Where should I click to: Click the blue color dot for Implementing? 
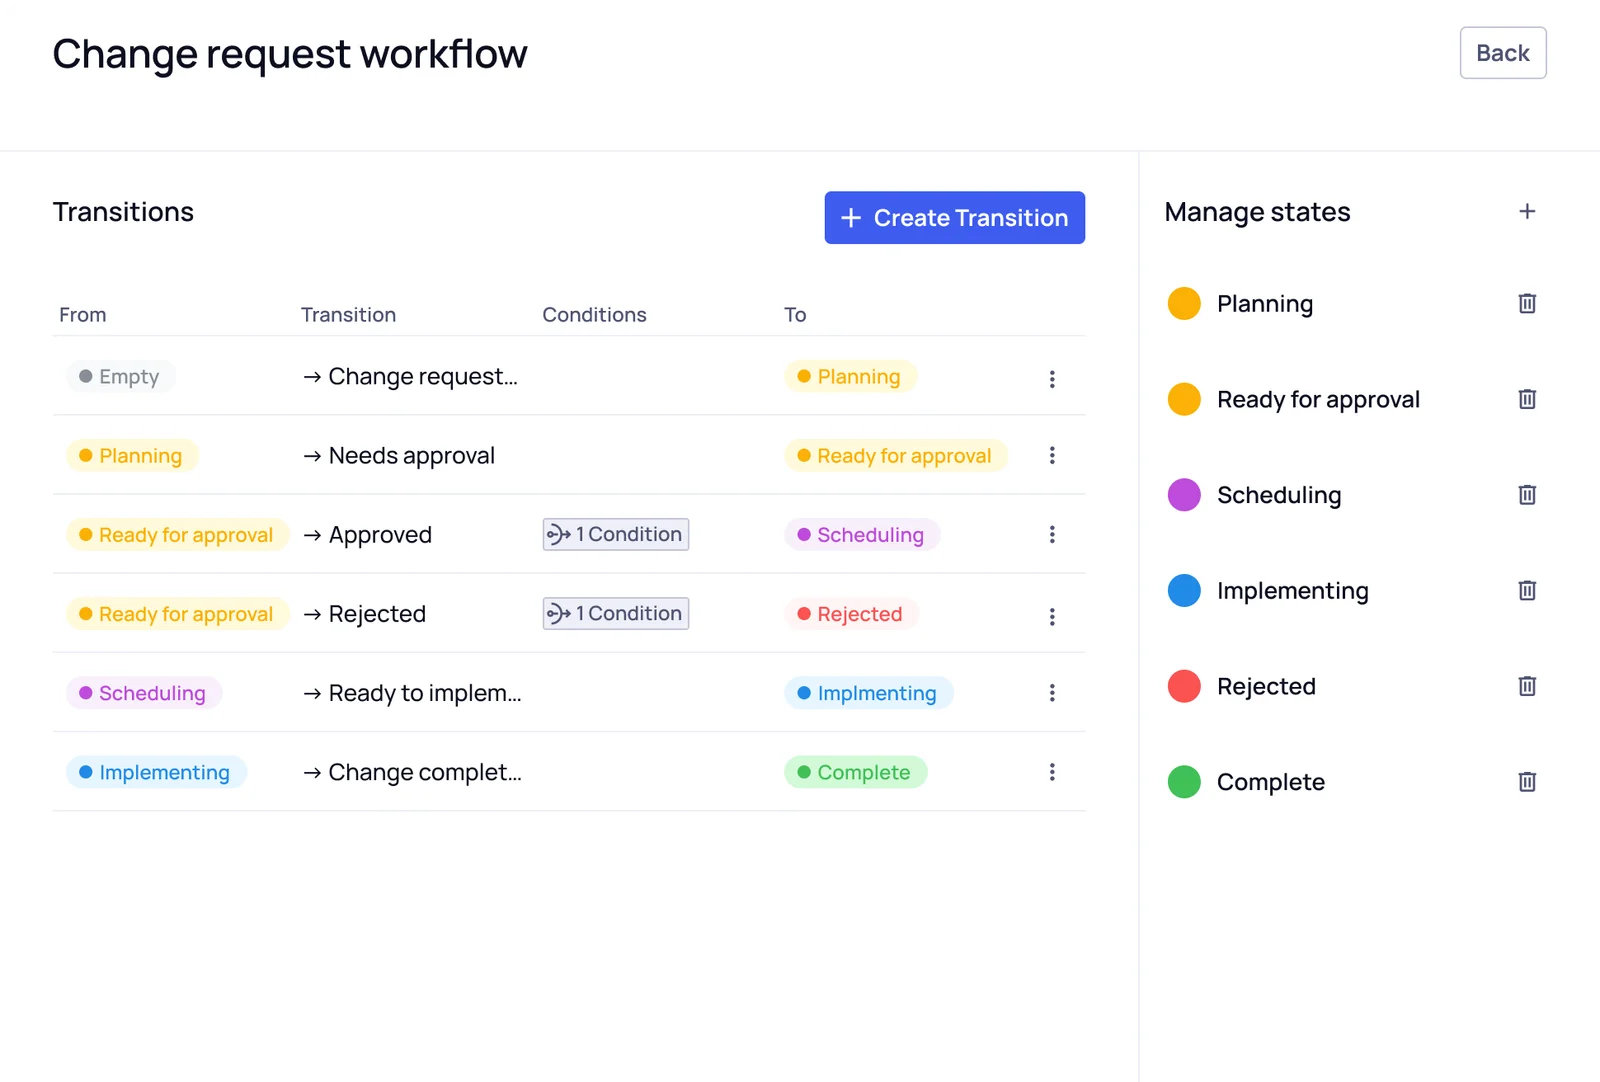[1184, 590]
